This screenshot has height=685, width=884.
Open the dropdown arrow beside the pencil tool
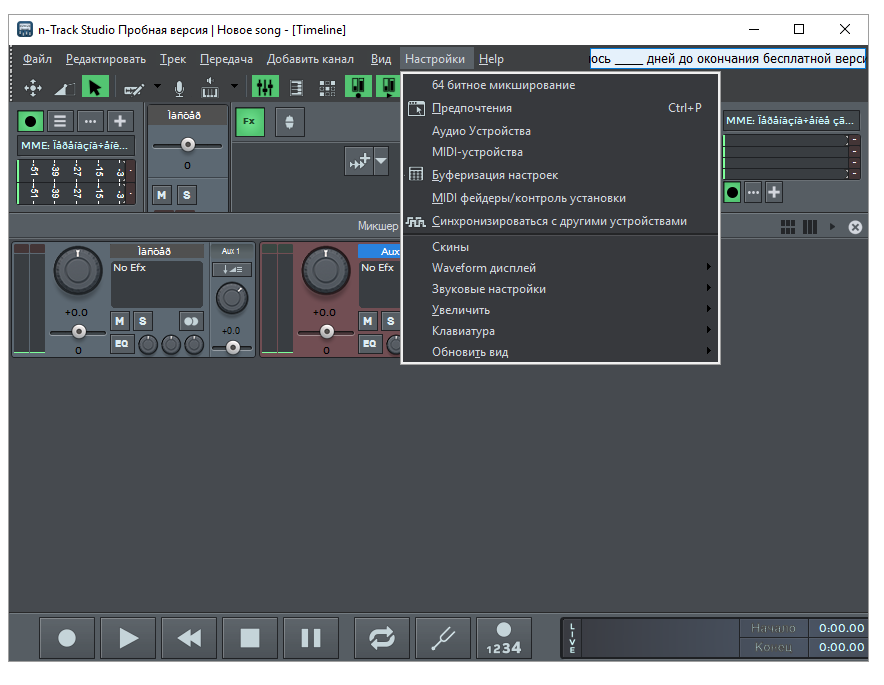tap(157, 87)
